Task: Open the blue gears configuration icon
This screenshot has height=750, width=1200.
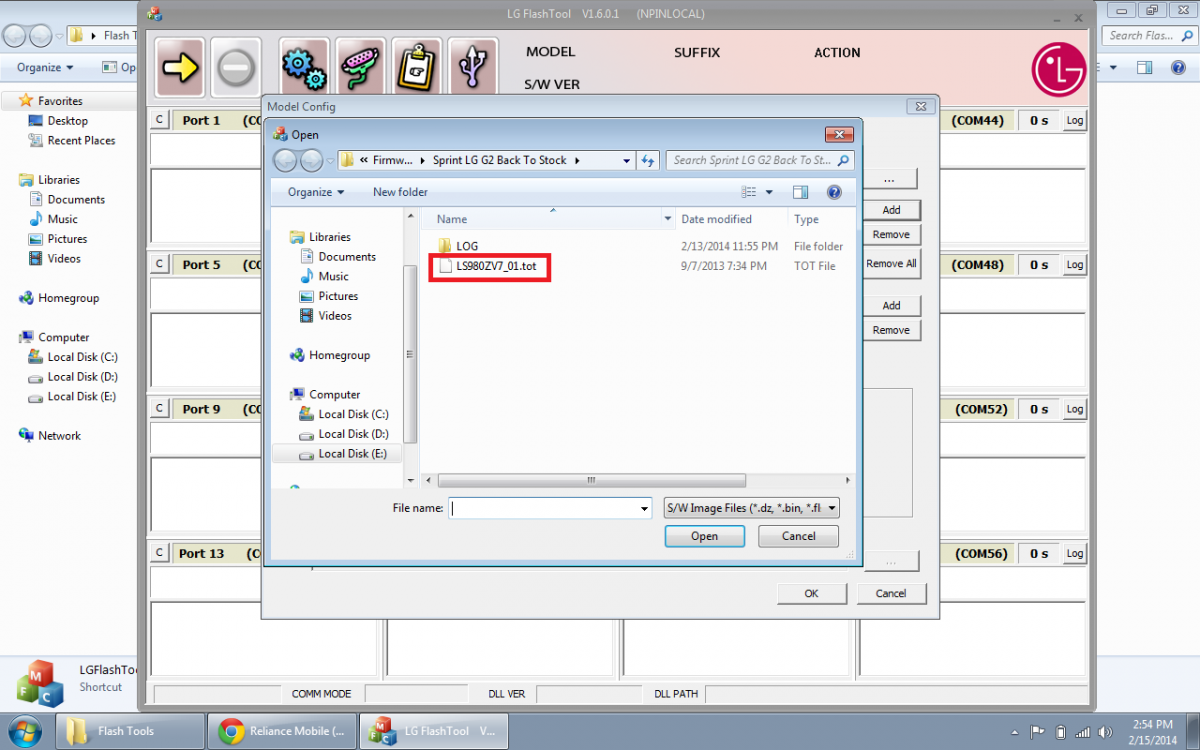Action: pos(304,67)
